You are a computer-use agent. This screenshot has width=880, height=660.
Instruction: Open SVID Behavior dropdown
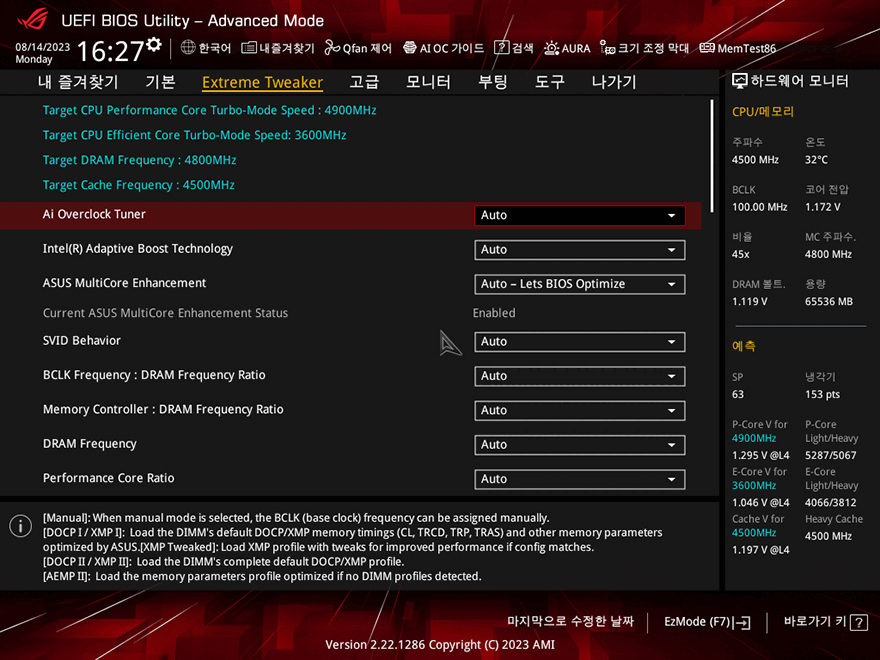(580, 342)
